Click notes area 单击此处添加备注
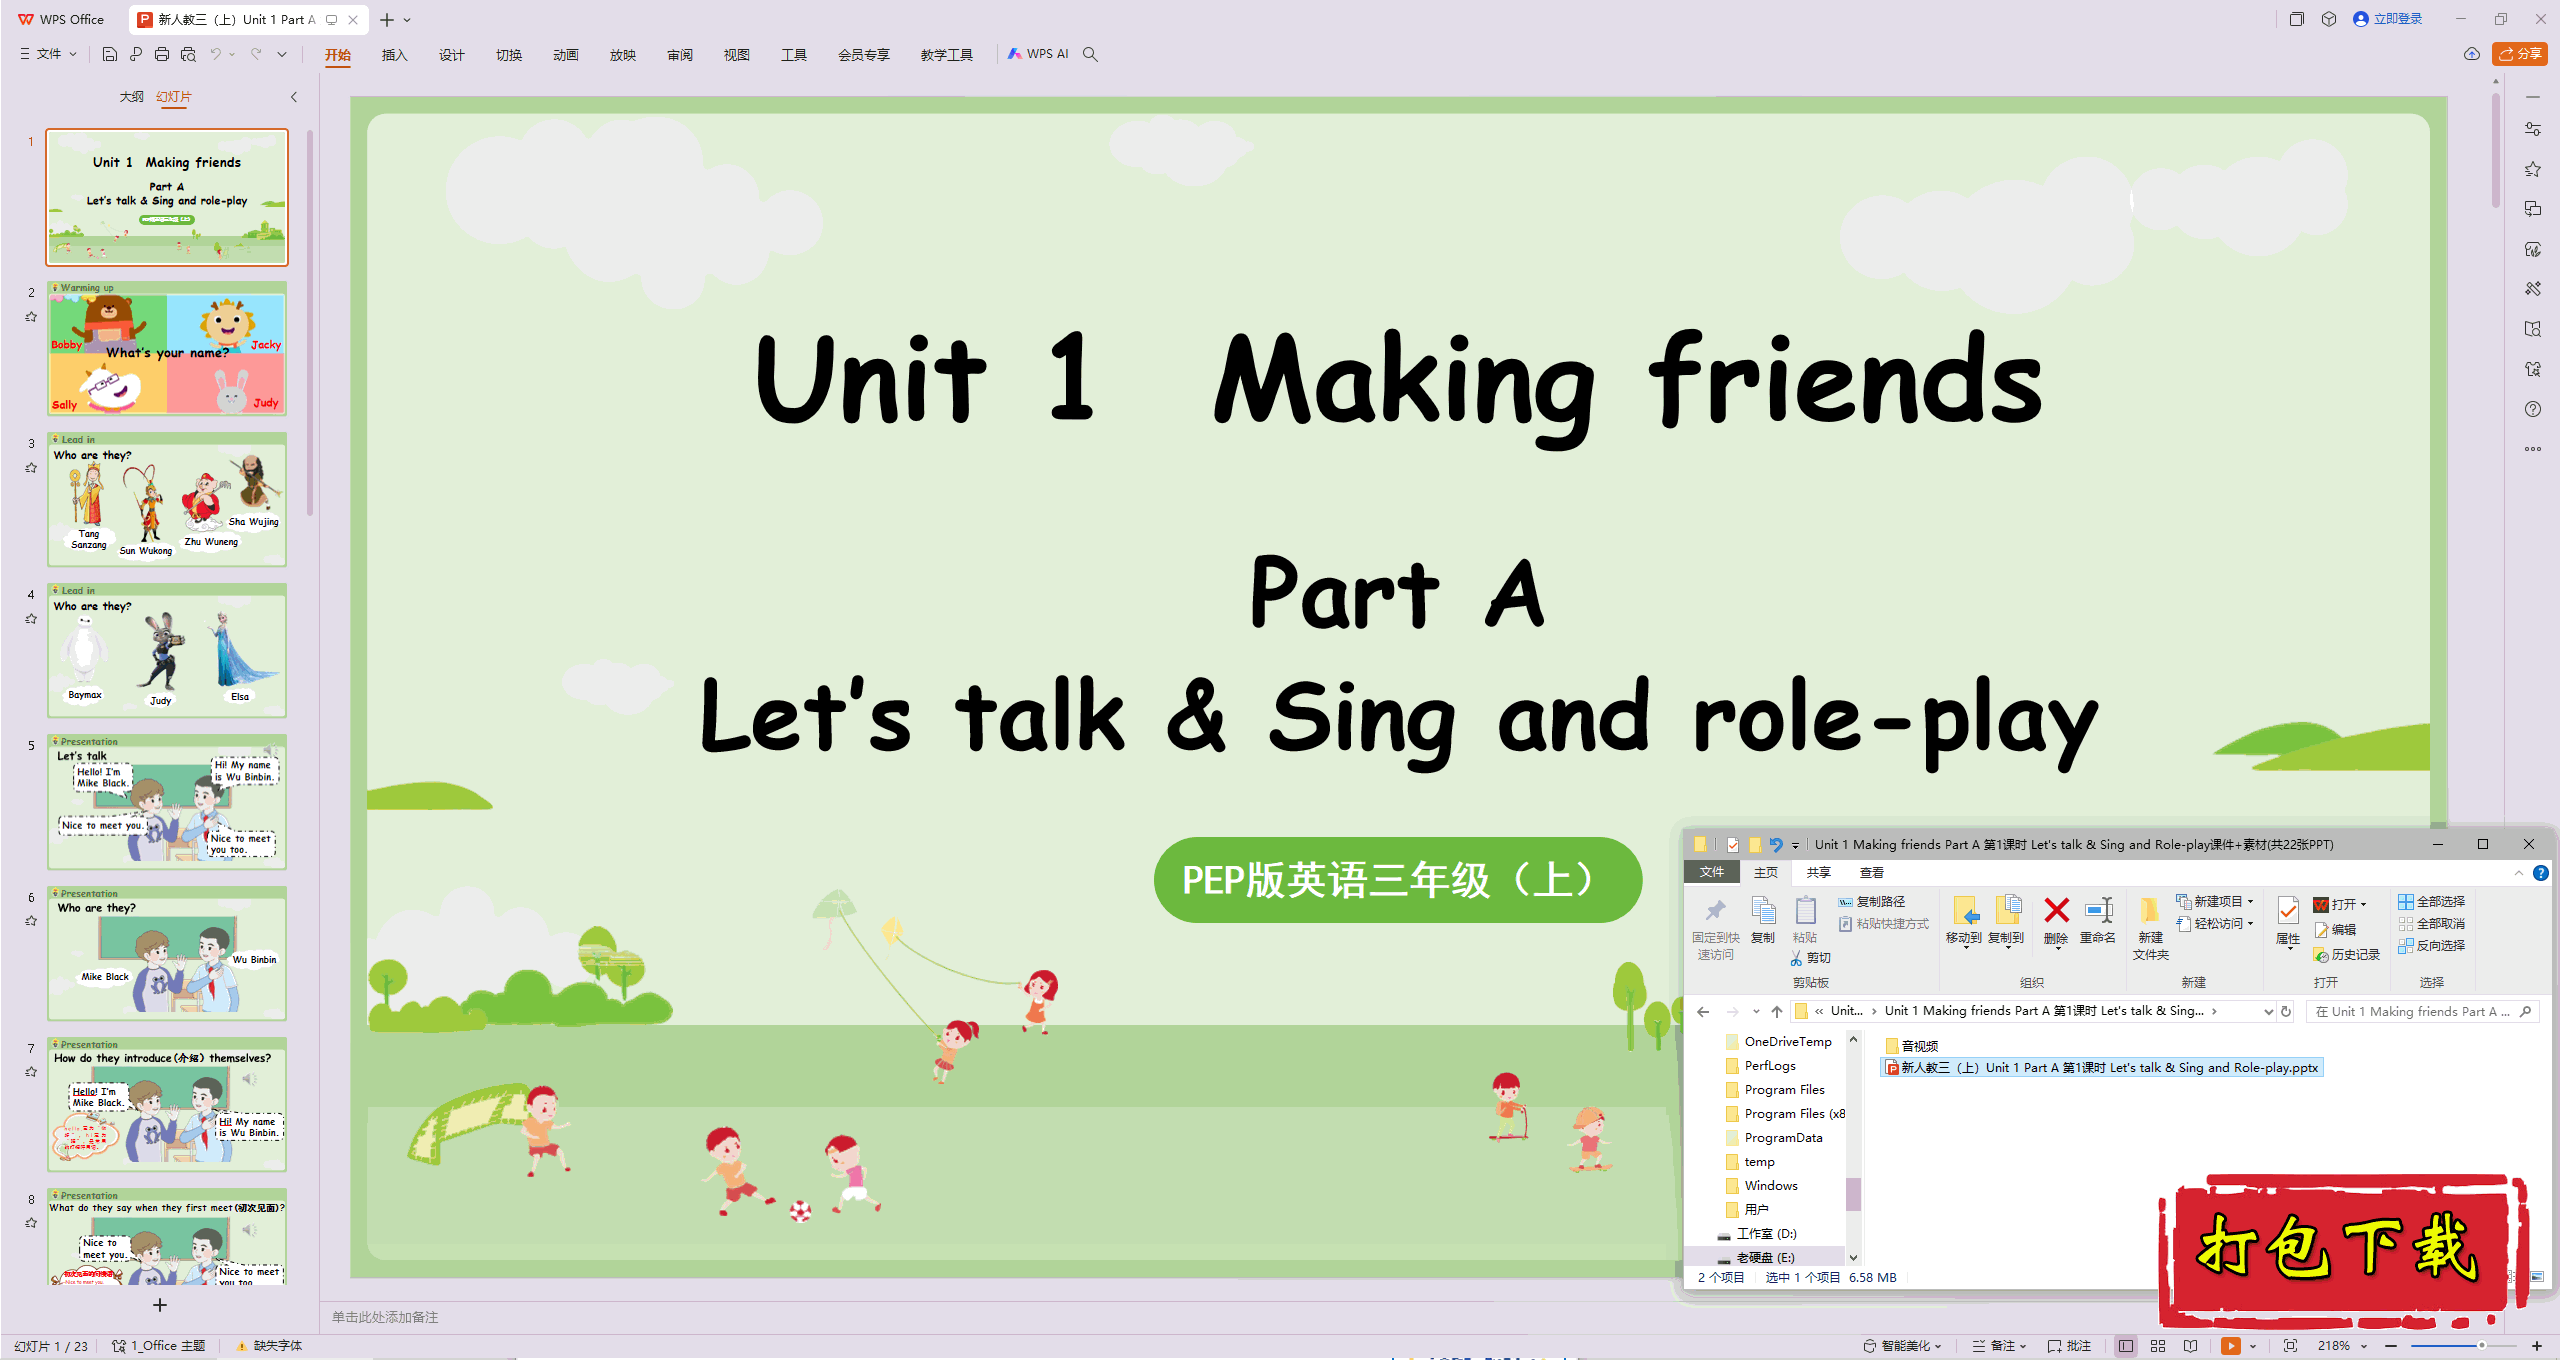The width and height of the screenshot is (2560, 1360). tap(385, 1317)
